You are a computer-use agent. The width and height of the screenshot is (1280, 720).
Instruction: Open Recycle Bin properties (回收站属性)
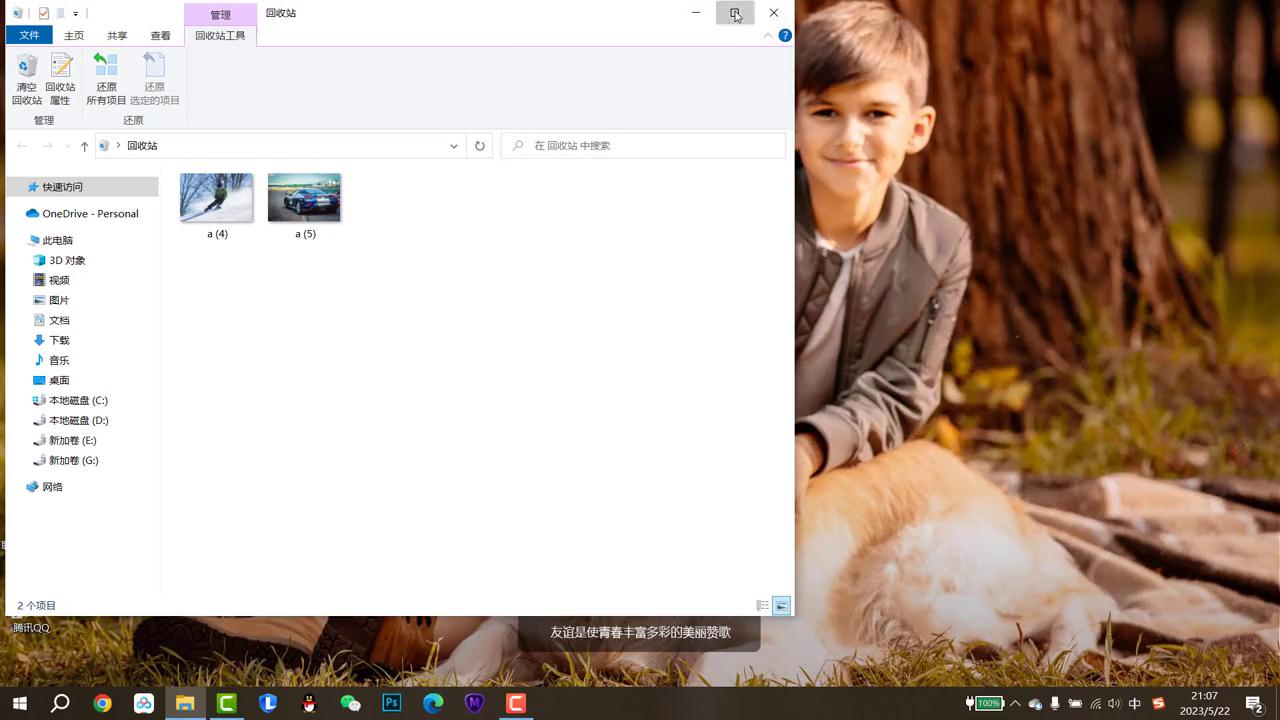click(x=60, y=79)
